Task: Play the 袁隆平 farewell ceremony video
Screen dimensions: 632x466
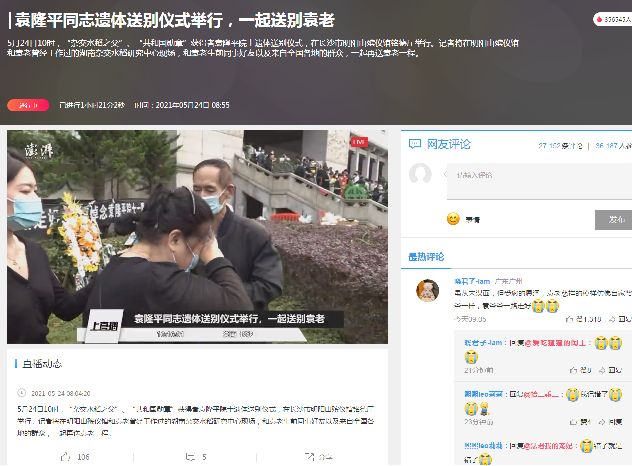Action: [198, 237]
